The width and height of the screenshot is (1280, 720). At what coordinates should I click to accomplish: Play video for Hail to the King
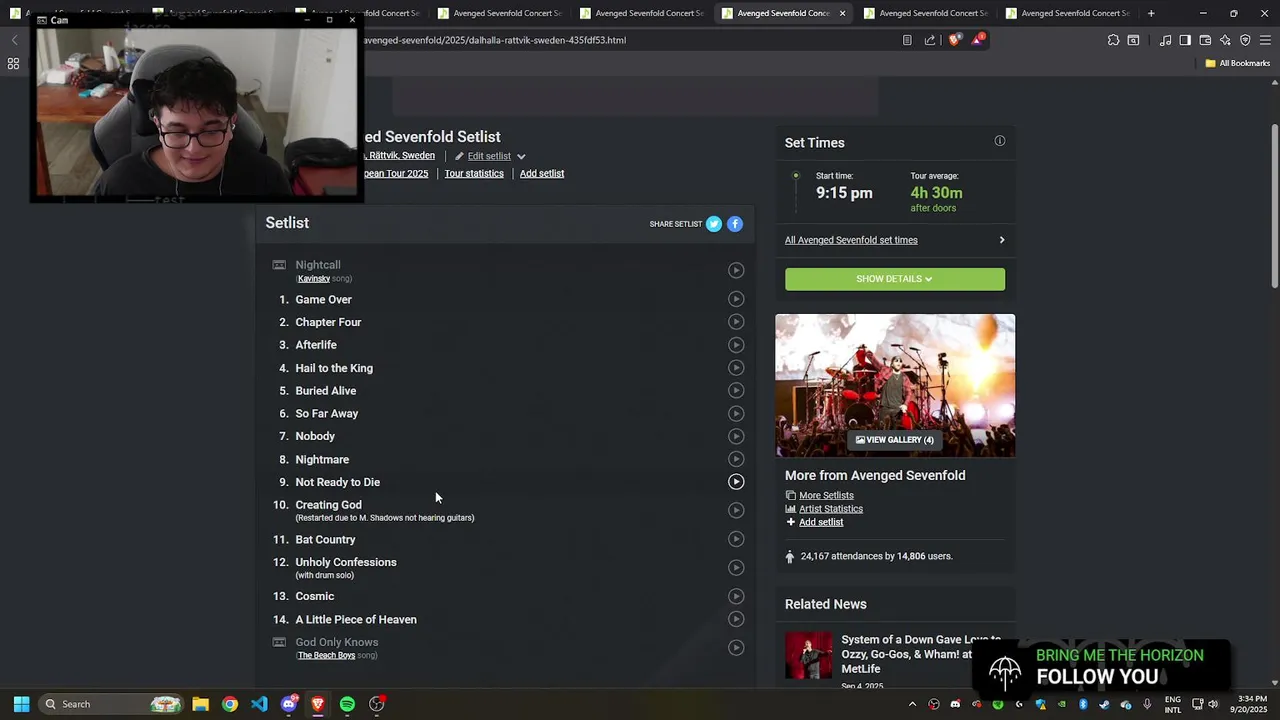click(x=736, y=368)
